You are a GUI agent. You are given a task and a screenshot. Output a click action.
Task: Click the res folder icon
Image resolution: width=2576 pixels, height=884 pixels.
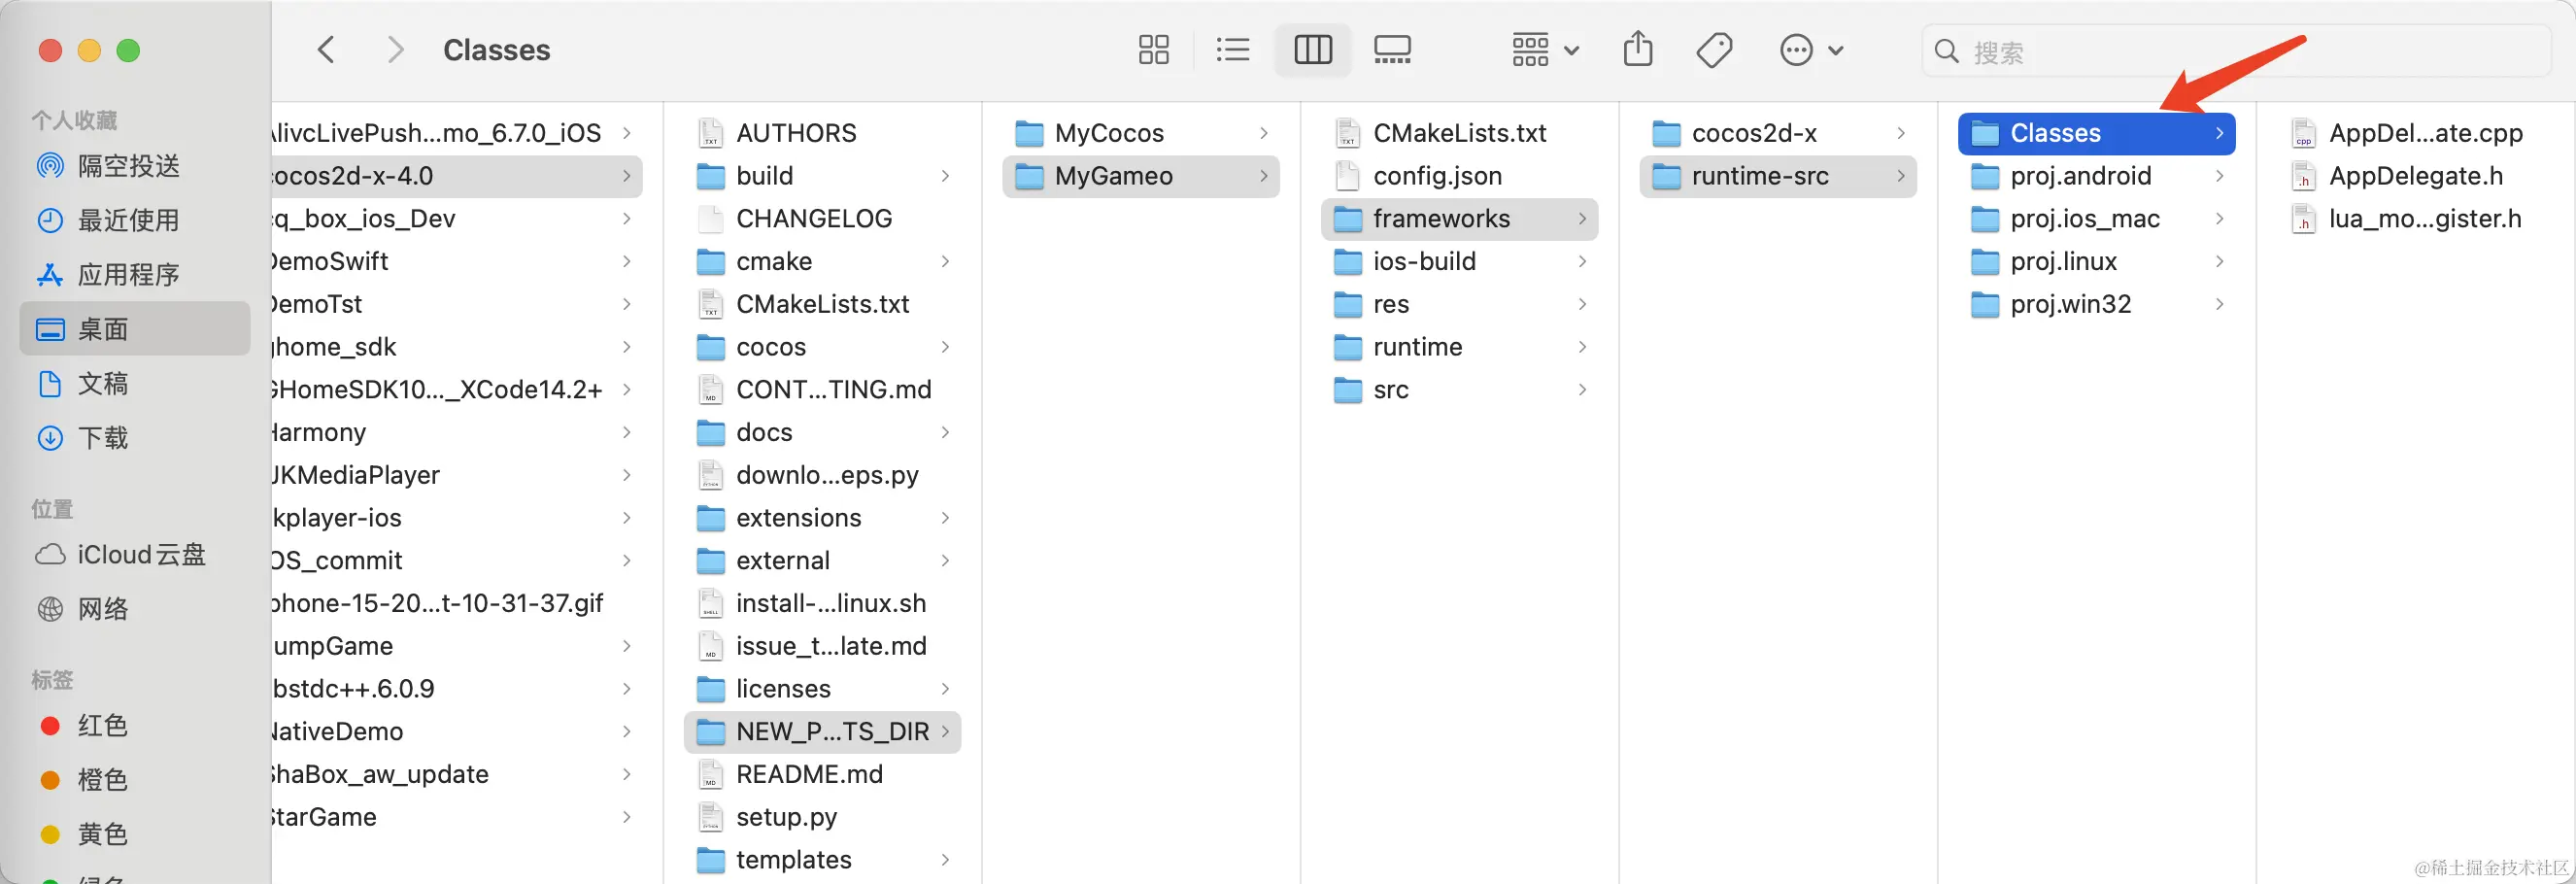click(1348, 305)
